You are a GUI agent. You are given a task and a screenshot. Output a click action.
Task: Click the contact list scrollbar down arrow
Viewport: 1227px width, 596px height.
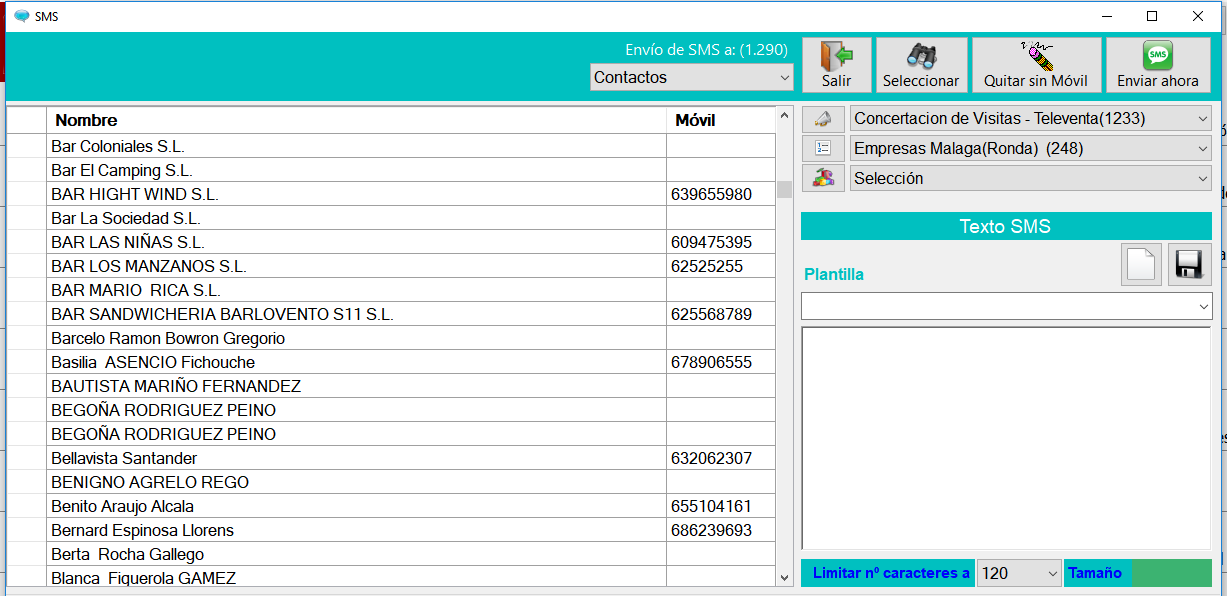tap(784, 577)
